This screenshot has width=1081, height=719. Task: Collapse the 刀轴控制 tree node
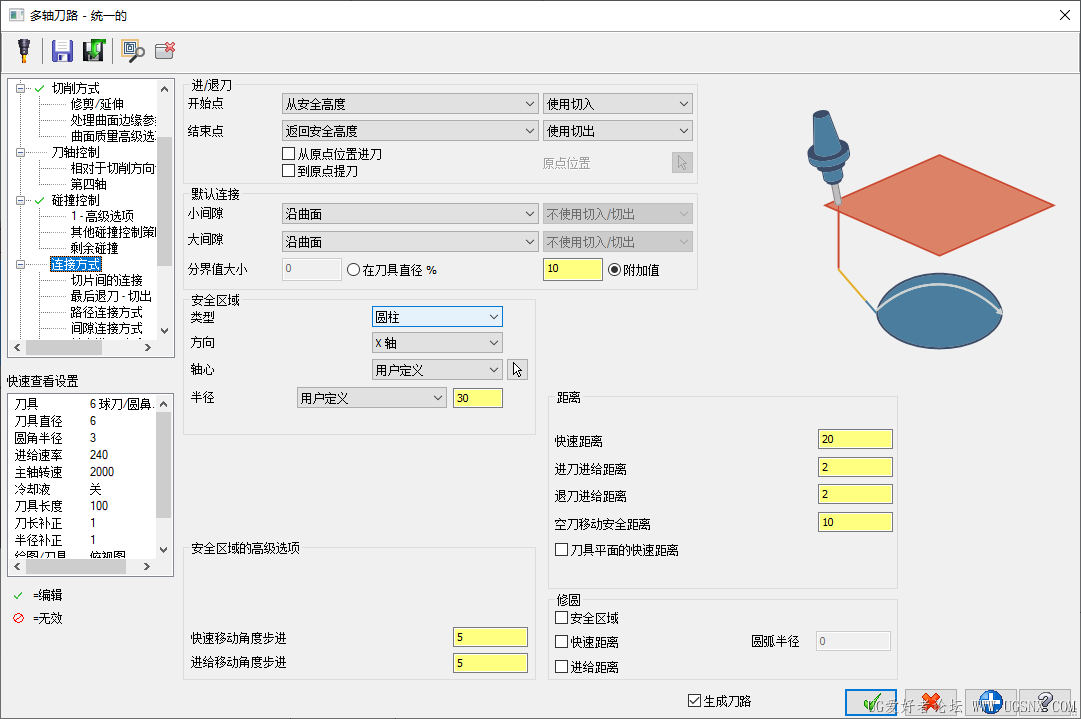click(x=21, y=152)
